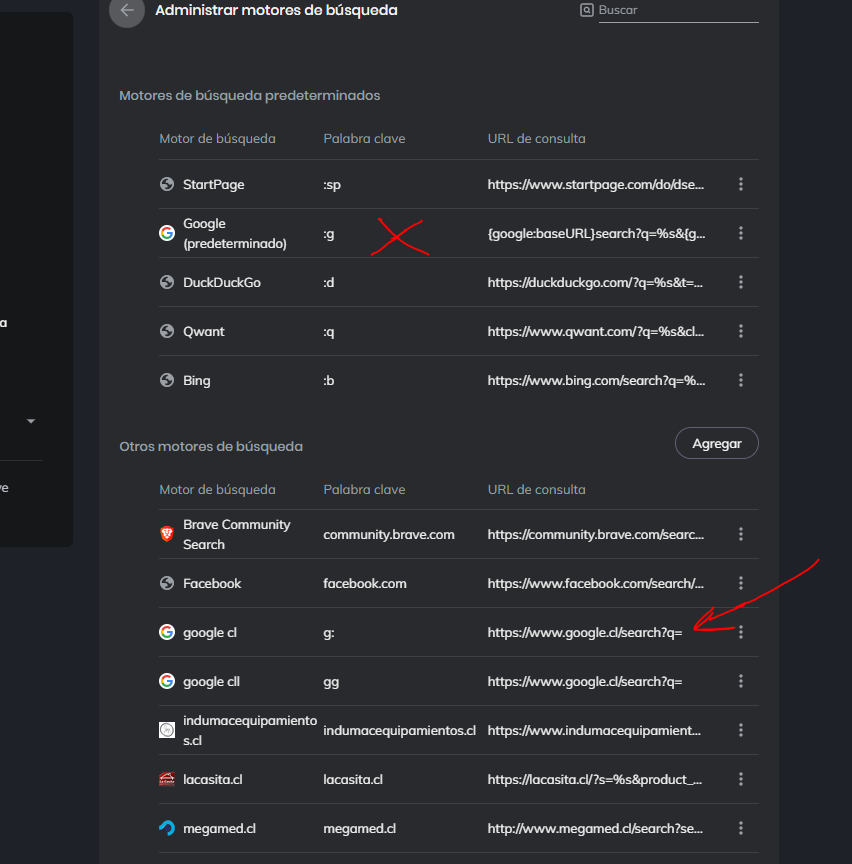Click the megamed.cl favicon
This screenshot has height=864, width=852.
pyautogui.click(x=167, y=828)
